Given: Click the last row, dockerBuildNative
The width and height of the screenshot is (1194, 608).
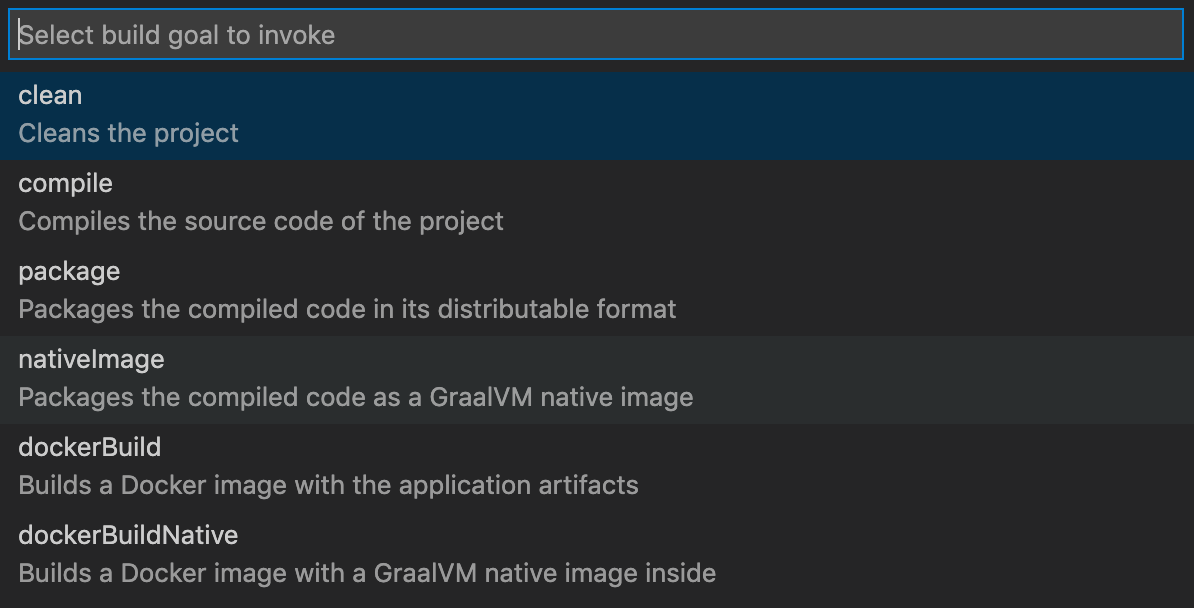Looking at the screenshot, I should pos(597,556).
